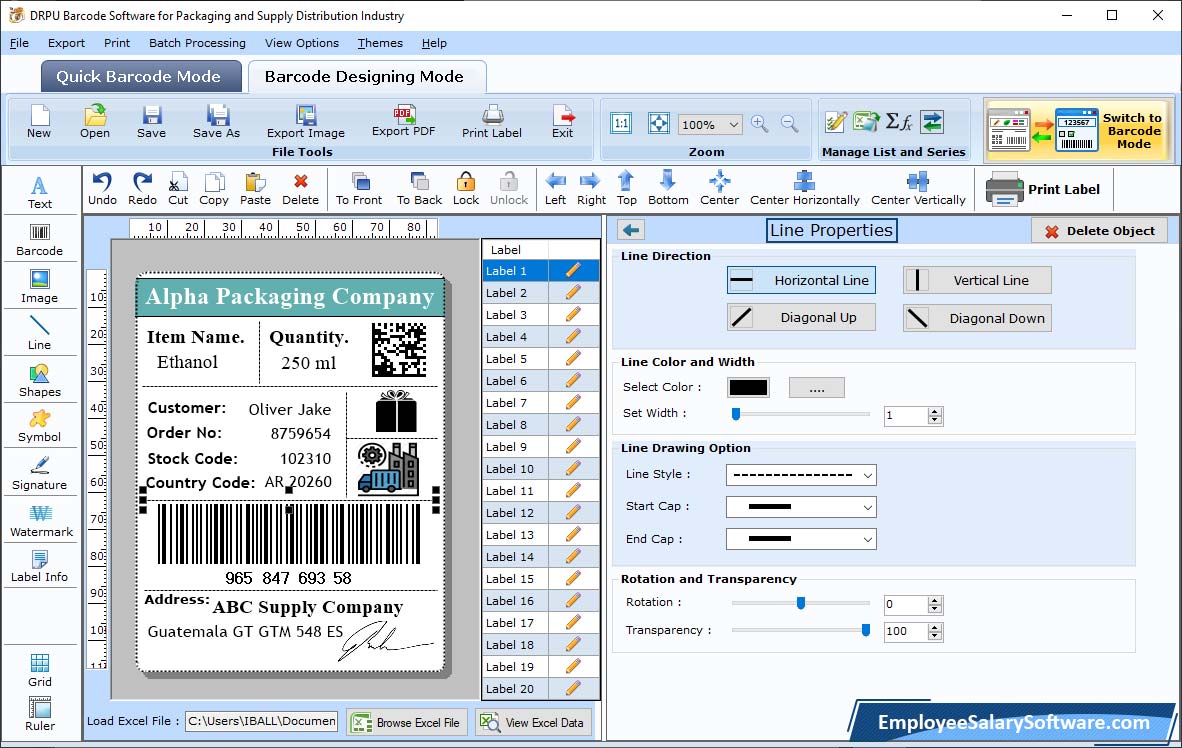
Task: Open the Batch Processing menu
Action: pos(198,43)
